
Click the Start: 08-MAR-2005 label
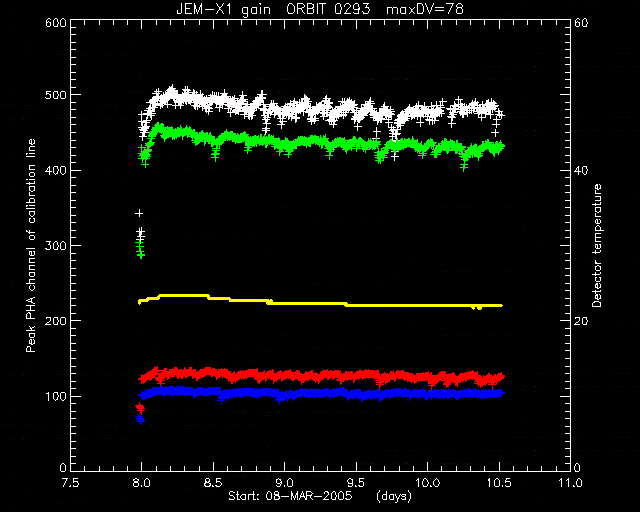(x=290, y=496)
